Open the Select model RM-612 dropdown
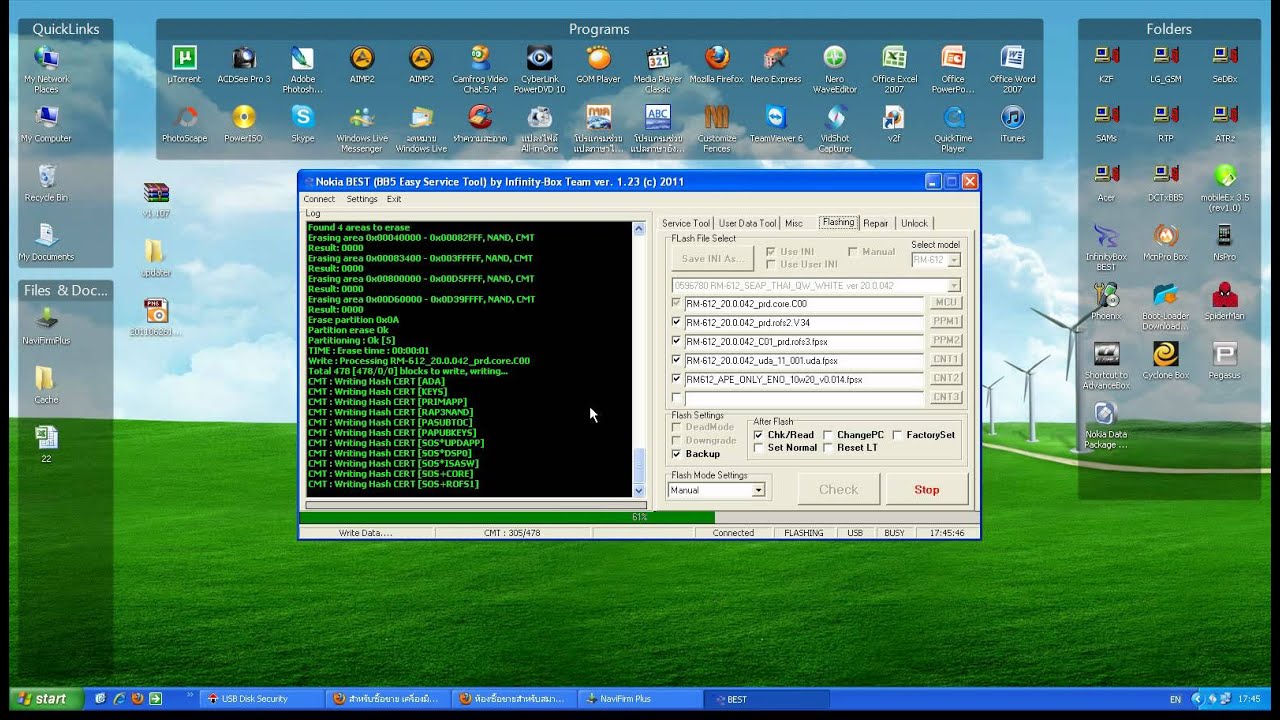This screenshot has width=1280, height=720. pos(954,260)
